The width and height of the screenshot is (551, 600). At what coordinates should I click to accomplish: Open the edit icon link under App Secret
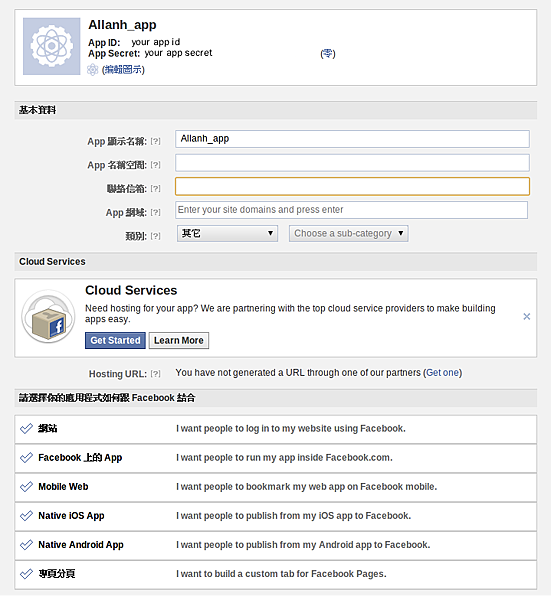(123, 70)
